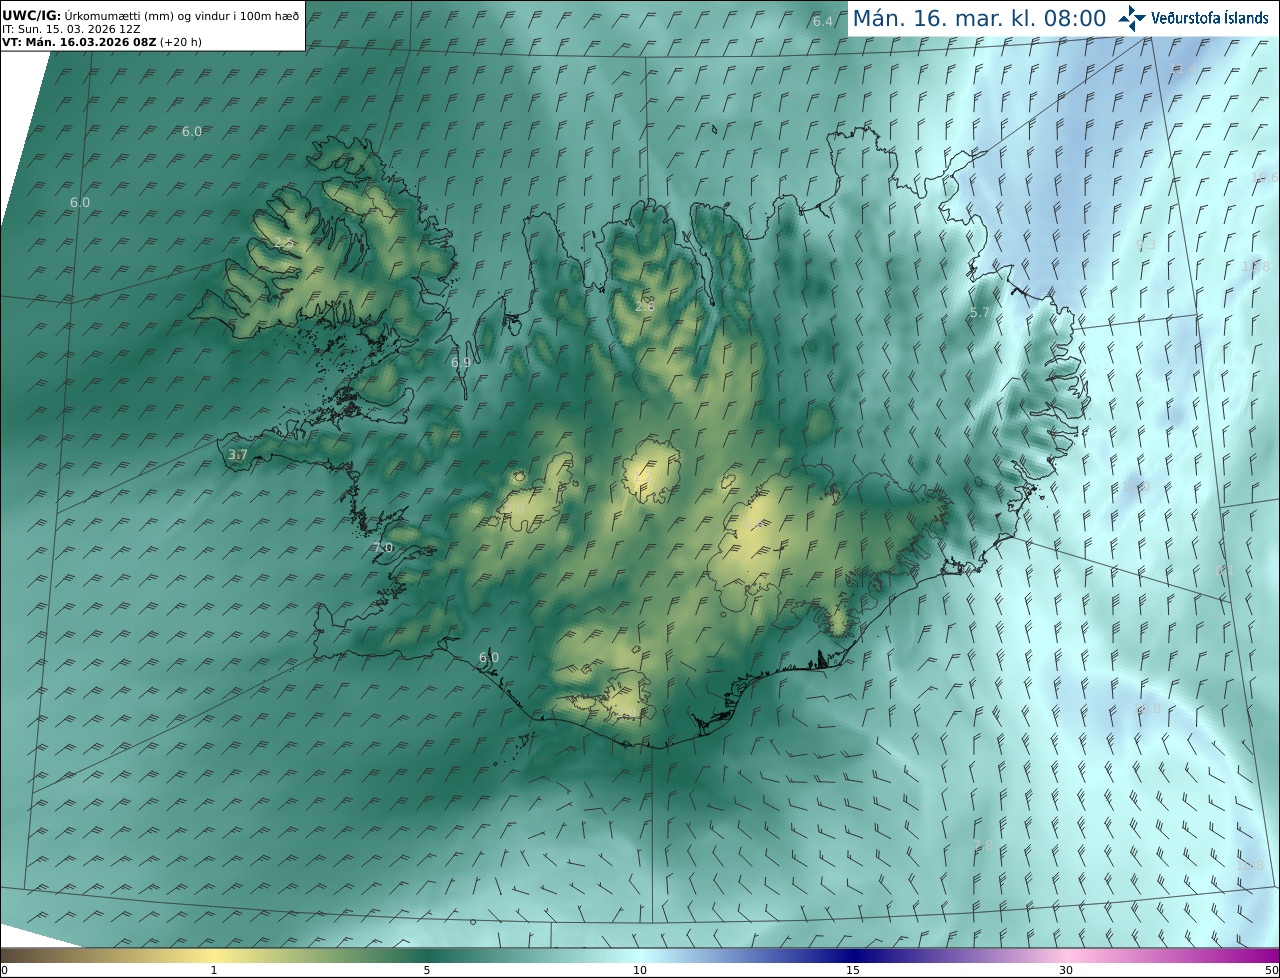Click the 'VT: Mán. 16.03.2026 08Z (+20 h)' line
1280x978 pixels.
(x=102, y=42)
